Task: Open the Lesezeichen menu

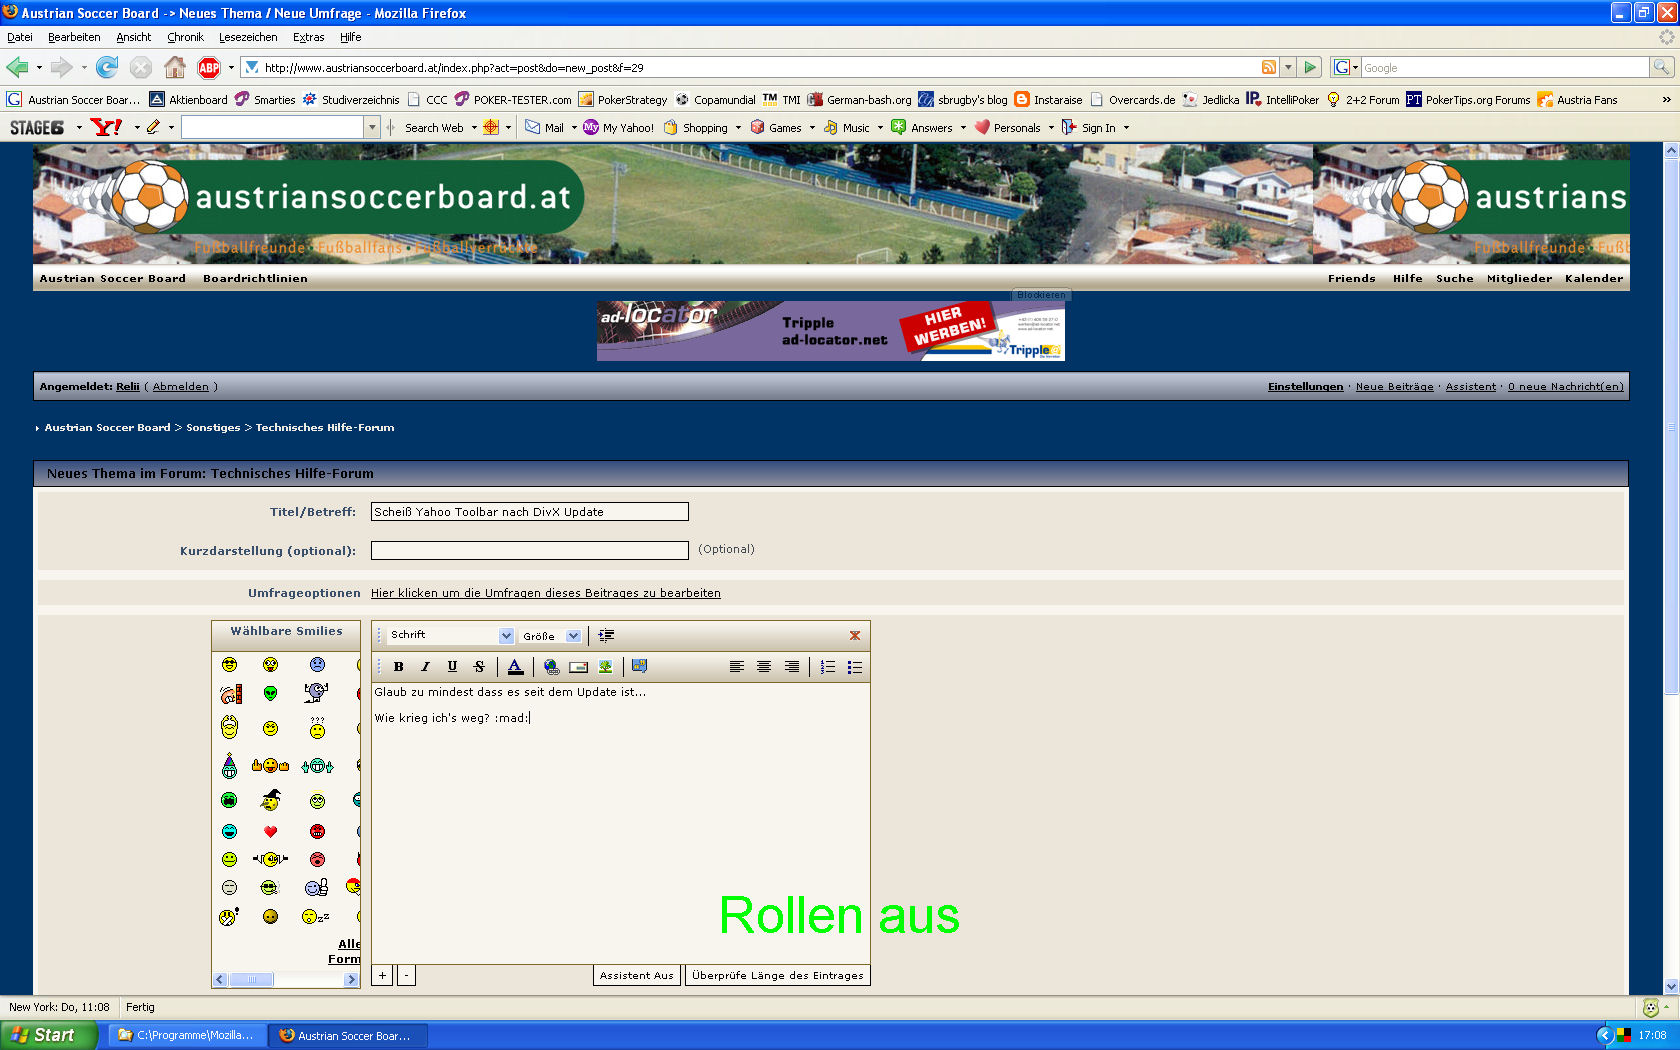Action: tap(248, 37)
